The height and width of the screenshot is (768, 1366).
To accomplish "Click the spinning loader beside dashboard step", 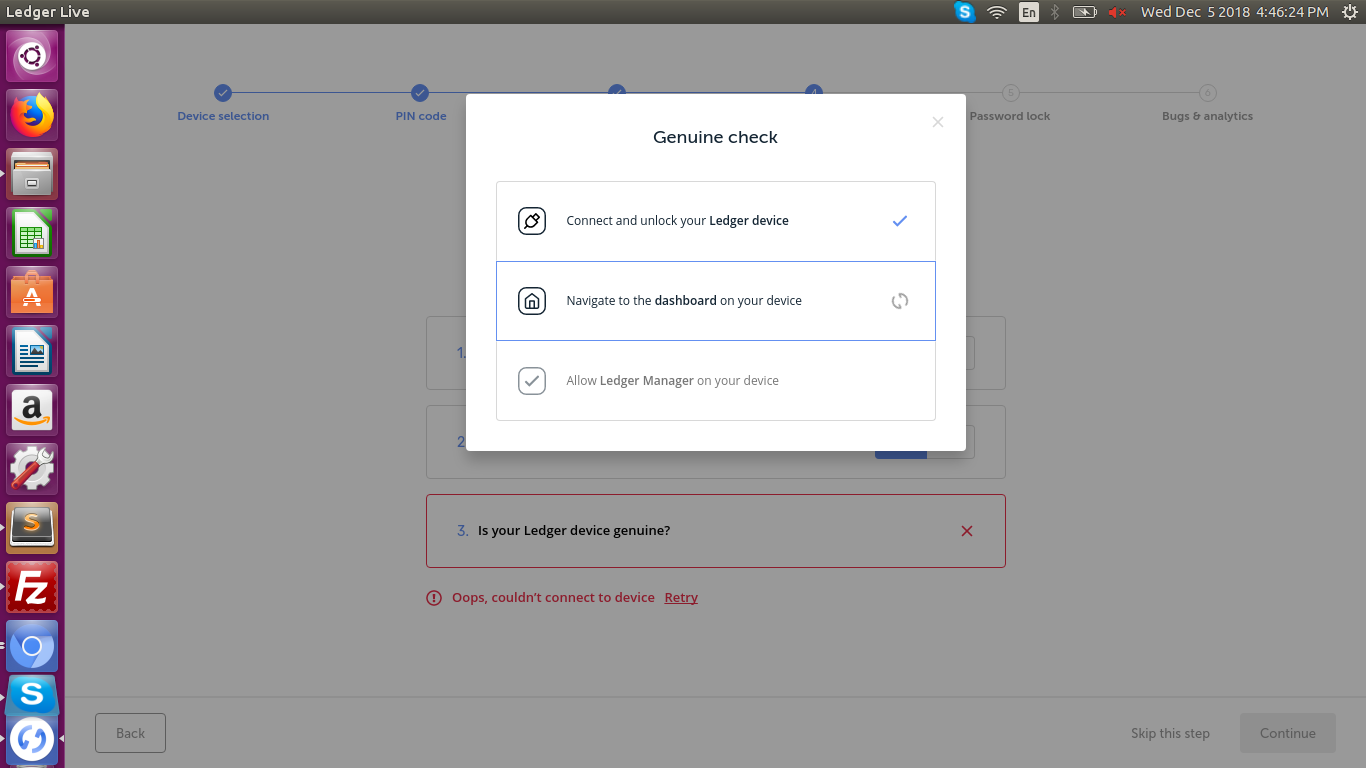I will [x=899, y=300].
